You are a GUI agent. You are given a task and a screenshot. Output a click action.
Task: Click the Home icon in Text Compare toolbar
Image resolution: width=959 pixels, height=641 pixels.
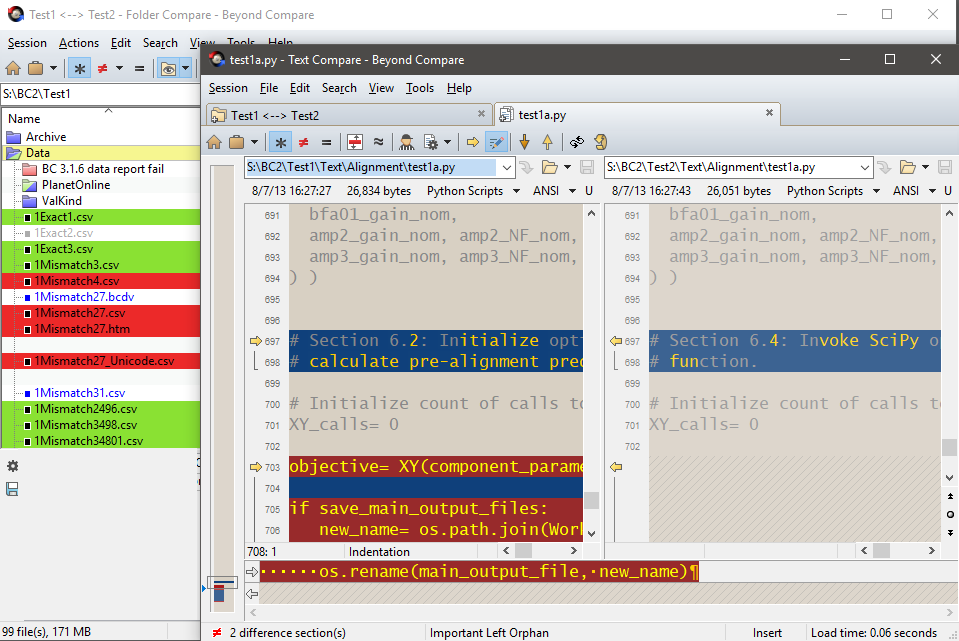click(x=214, y=142)
